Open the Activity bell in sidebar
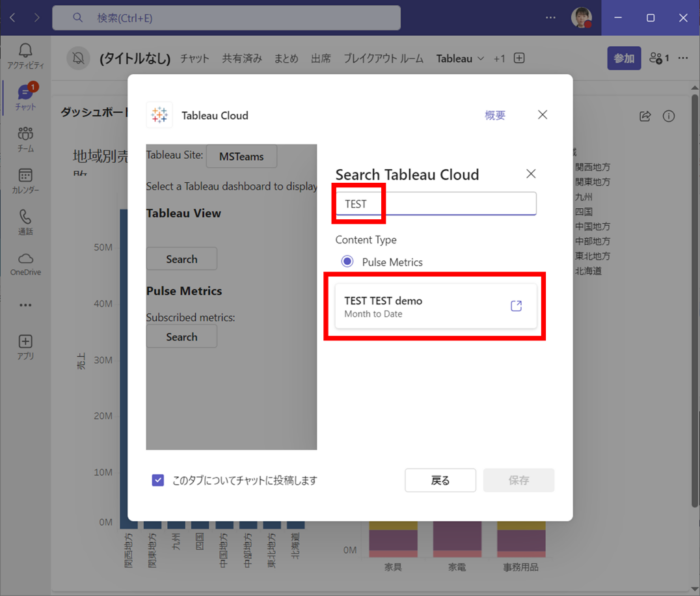 coord(25,56)
